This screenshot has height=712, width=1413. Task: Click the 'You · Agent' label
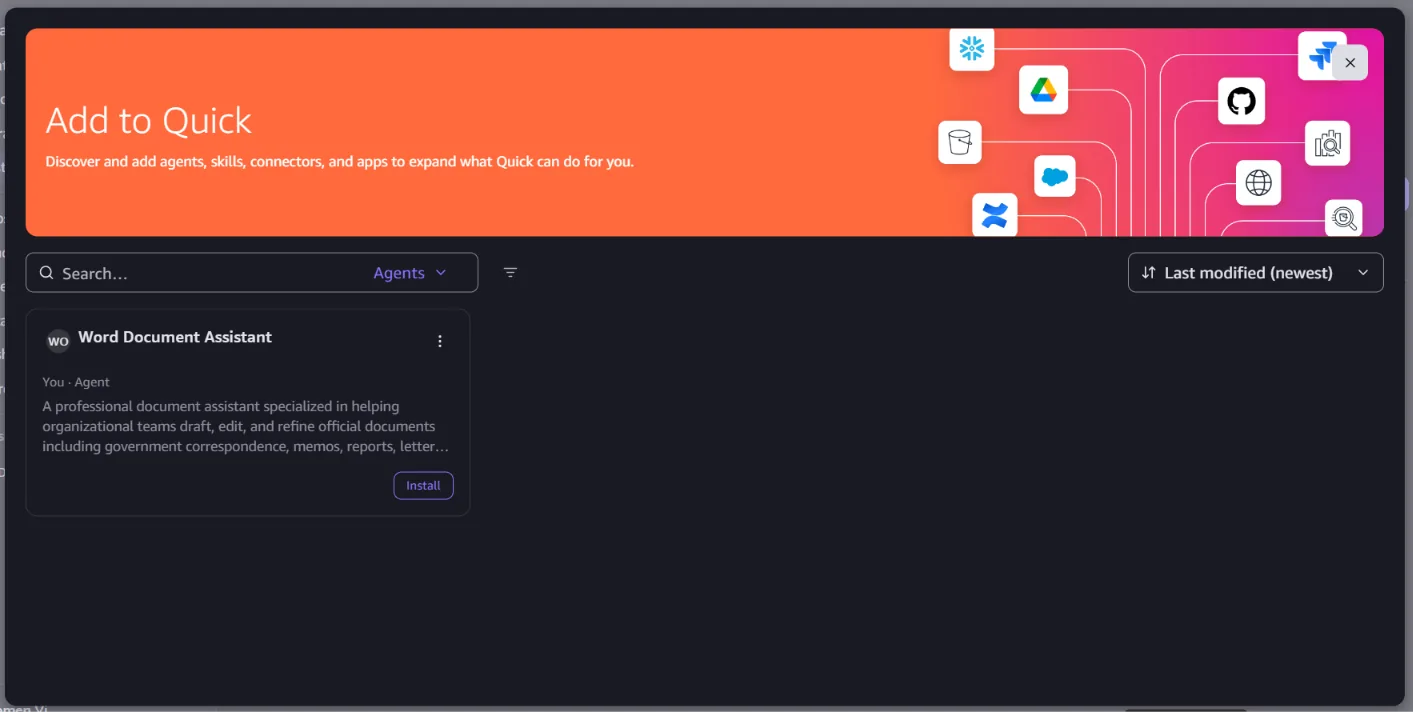click(x=76, y=382)
